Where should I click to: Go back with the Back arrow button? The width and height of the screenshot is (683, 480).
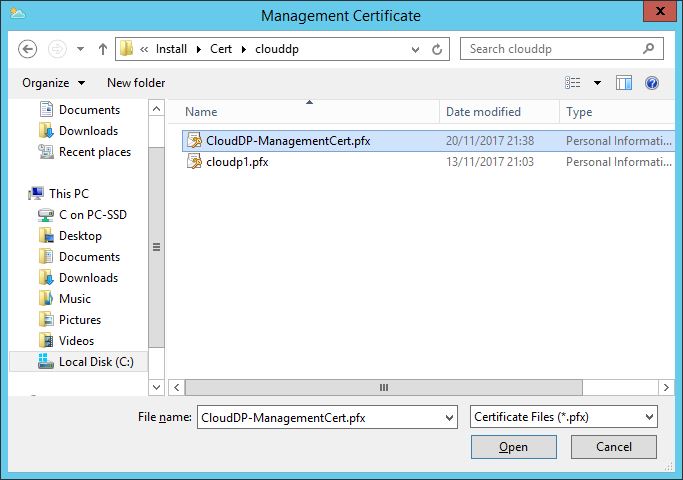[x=27, y=49]
